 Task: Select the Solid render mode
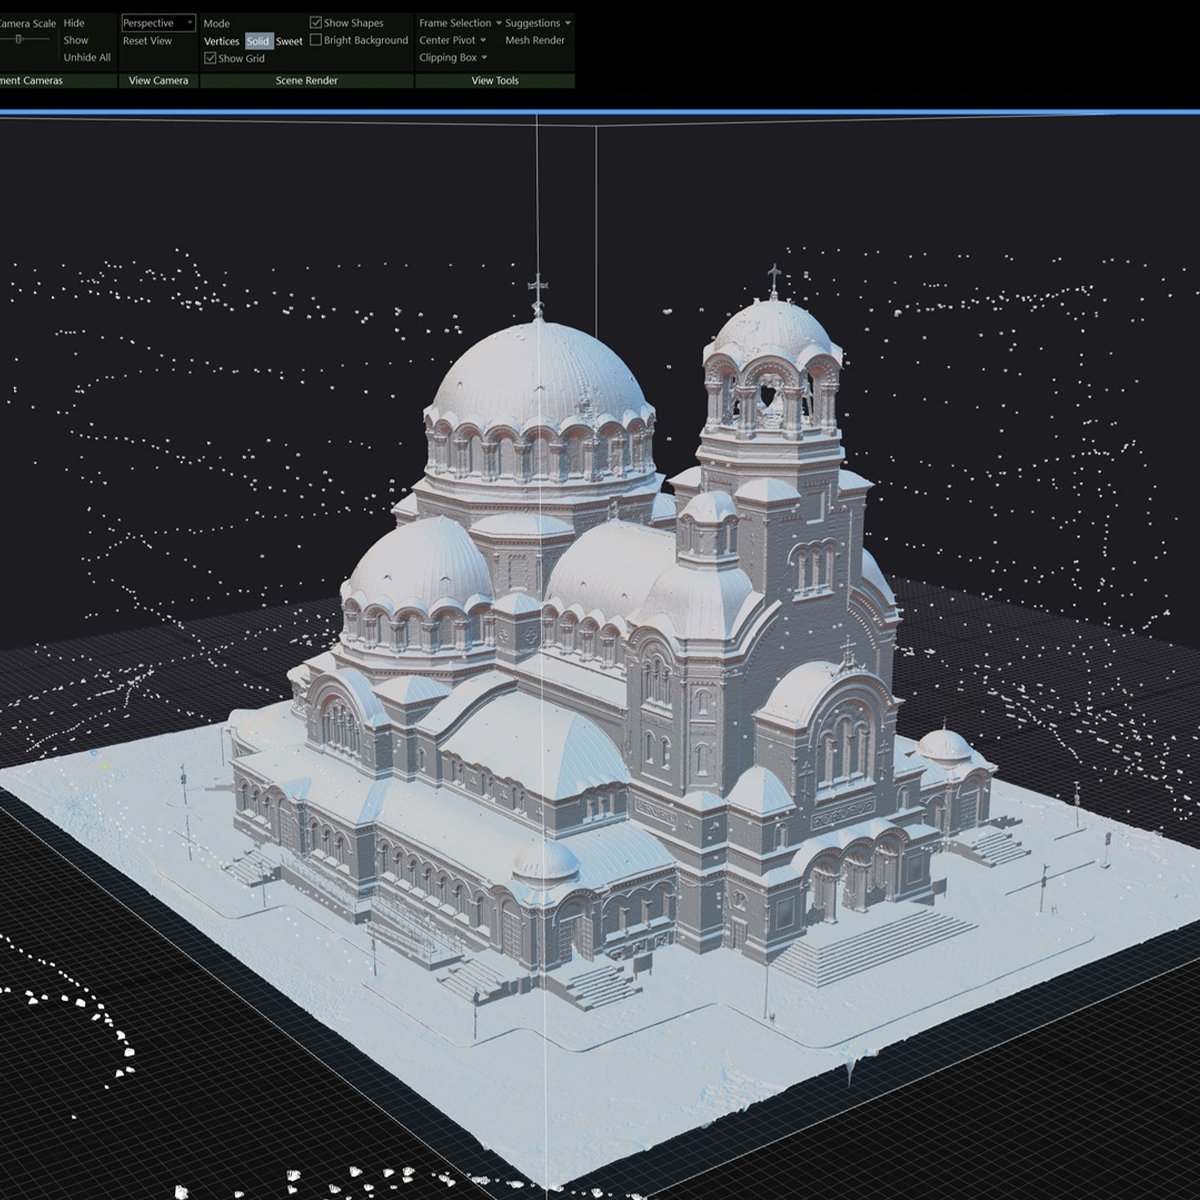pos(258,41)
